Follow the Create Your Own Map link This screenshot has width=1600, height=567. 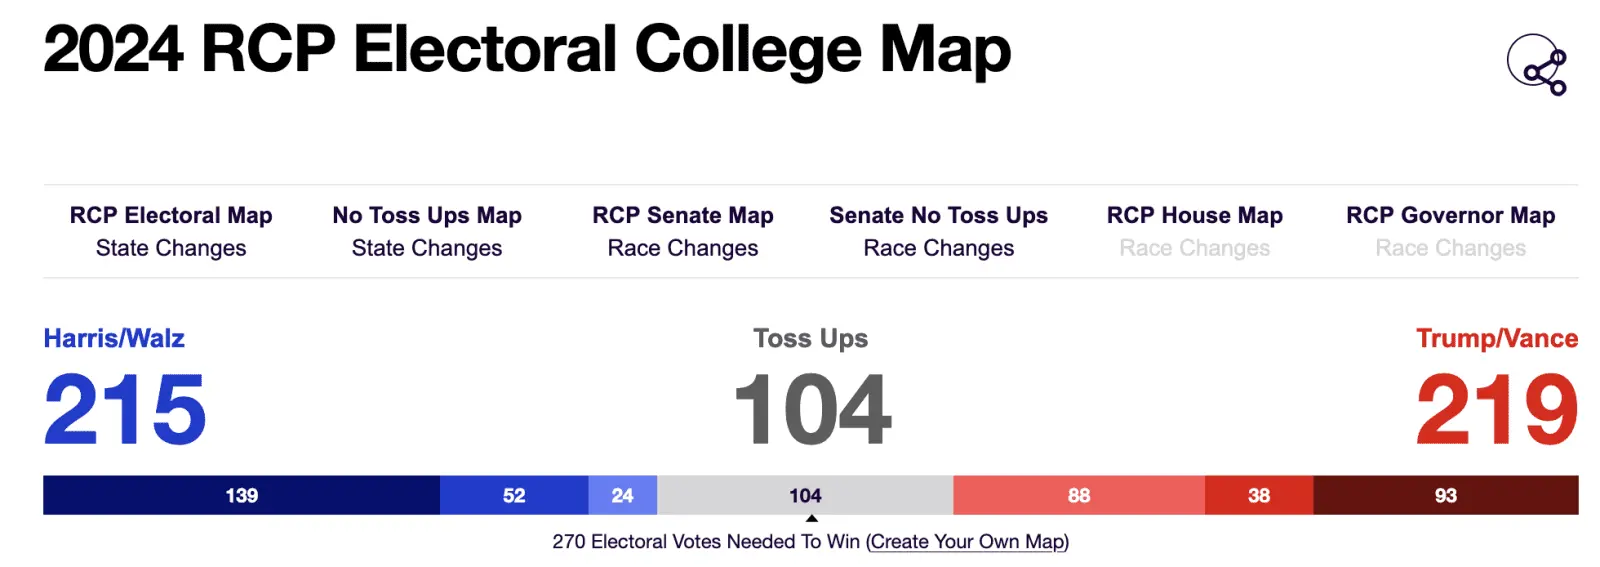967,542
